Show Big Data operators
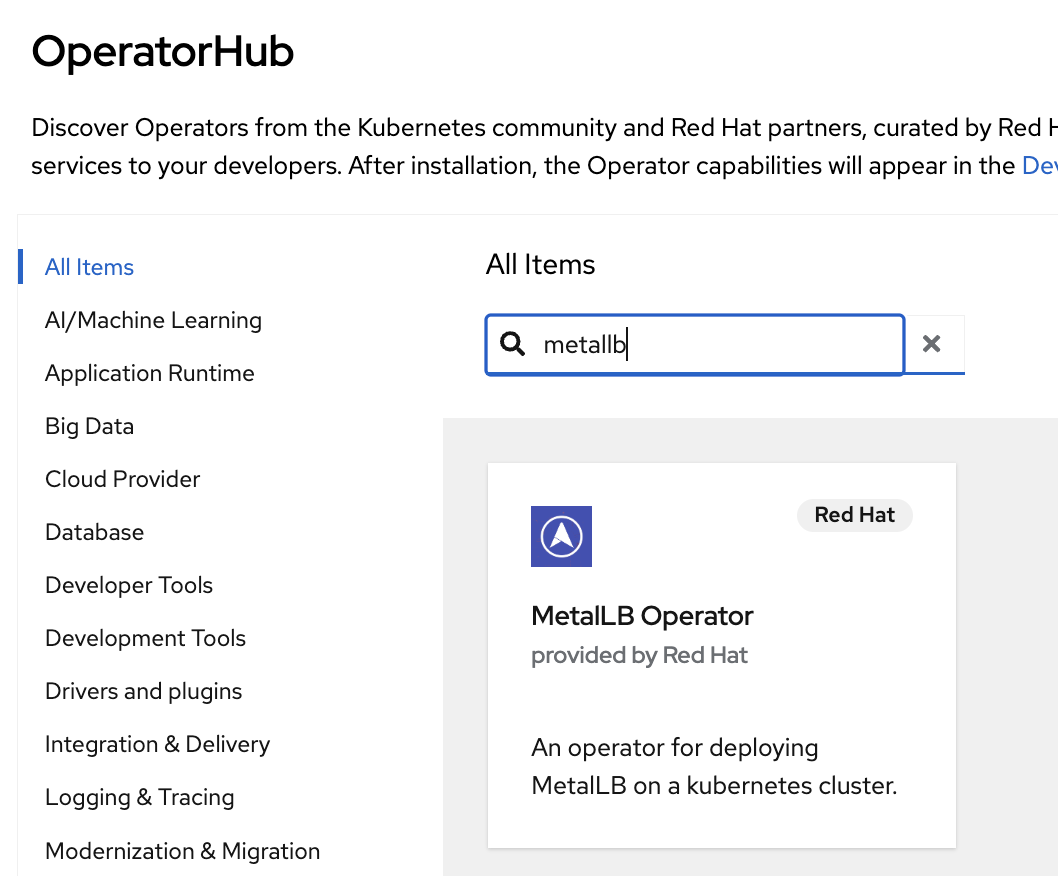 89,426
